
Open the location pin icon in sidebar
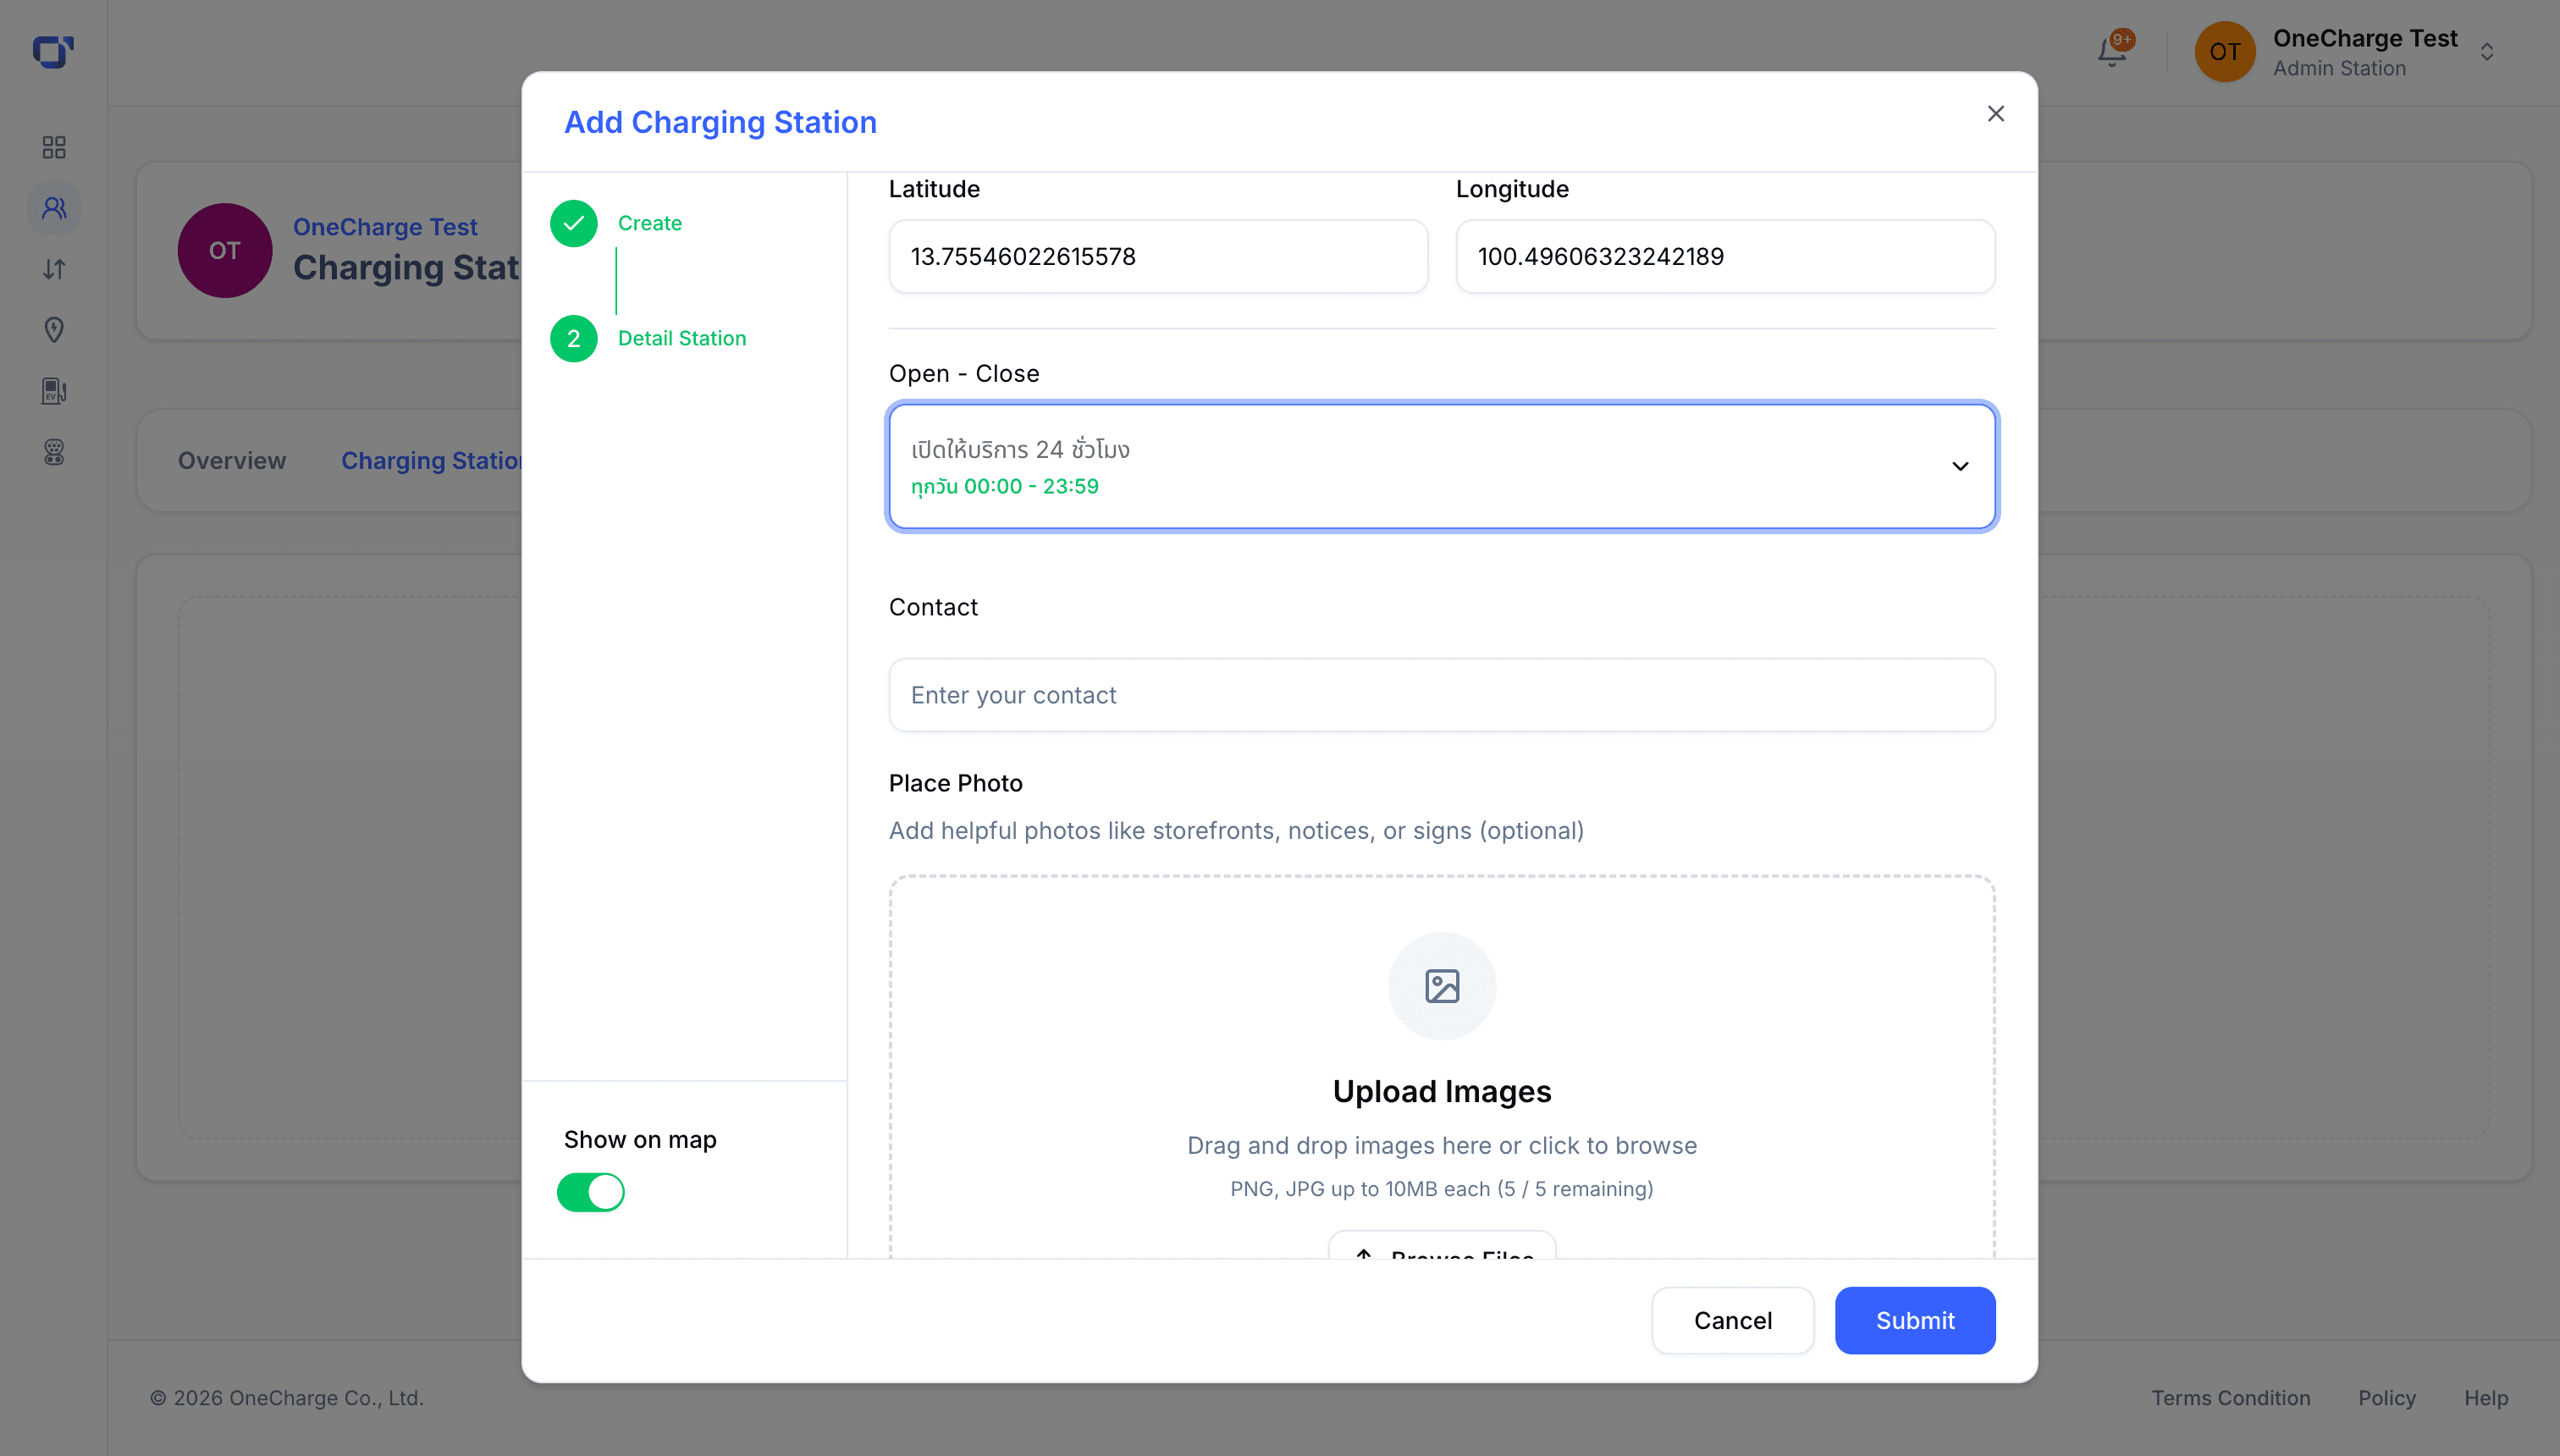point(54,330)
